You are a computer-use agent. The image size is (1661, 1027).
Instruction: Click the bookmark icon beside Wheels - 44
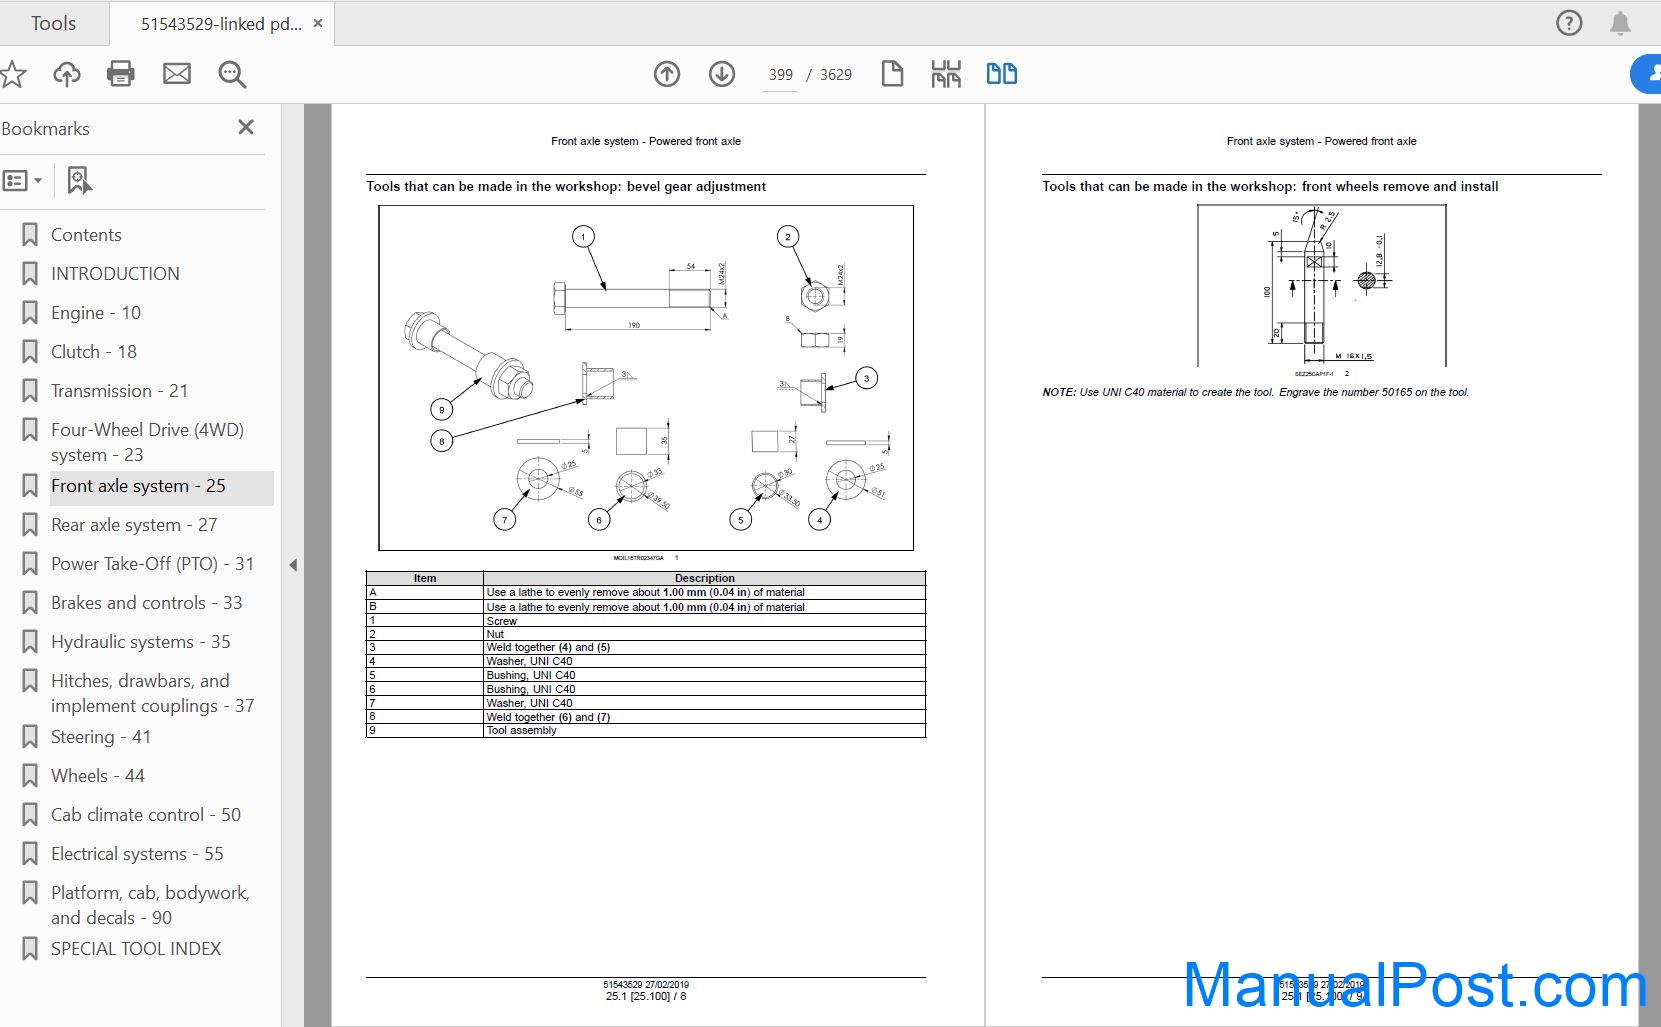point(30,776)
